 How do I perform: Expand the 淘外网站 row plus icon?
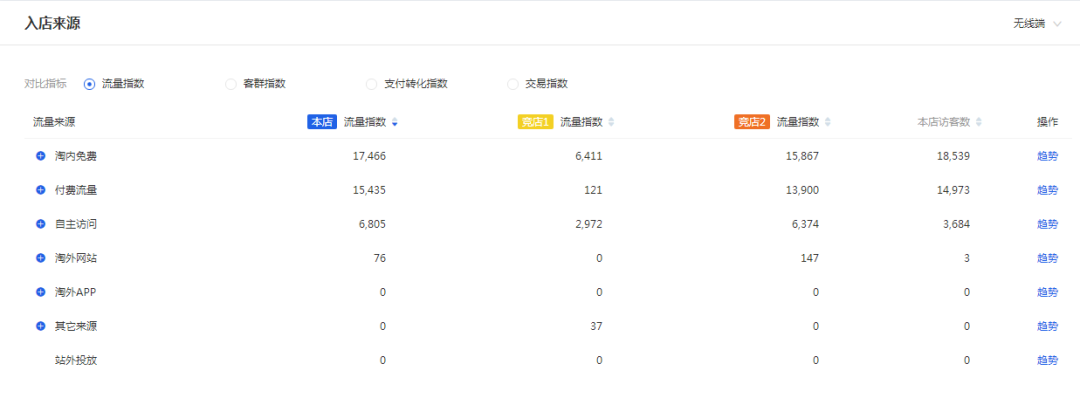(41, 258)
